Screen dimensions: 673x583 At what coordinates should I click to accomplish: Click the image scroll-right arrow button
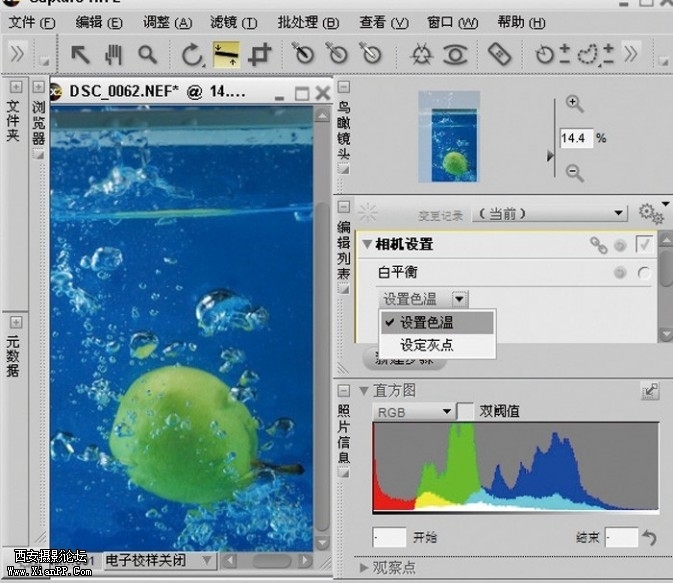pyautogui.click(x=305, y=561)
